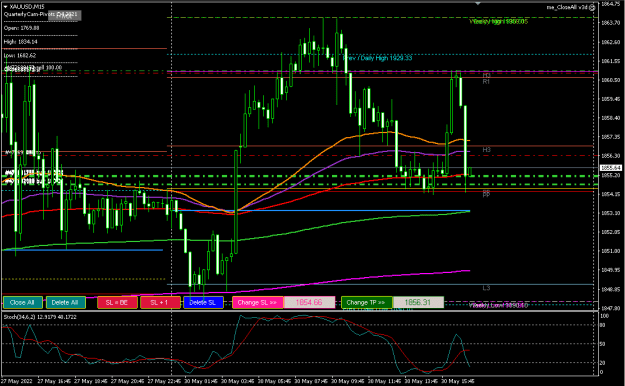Viewport: 625px width, 386px height.
Task: Click the Prev / Daily High label
Action: 377,58
